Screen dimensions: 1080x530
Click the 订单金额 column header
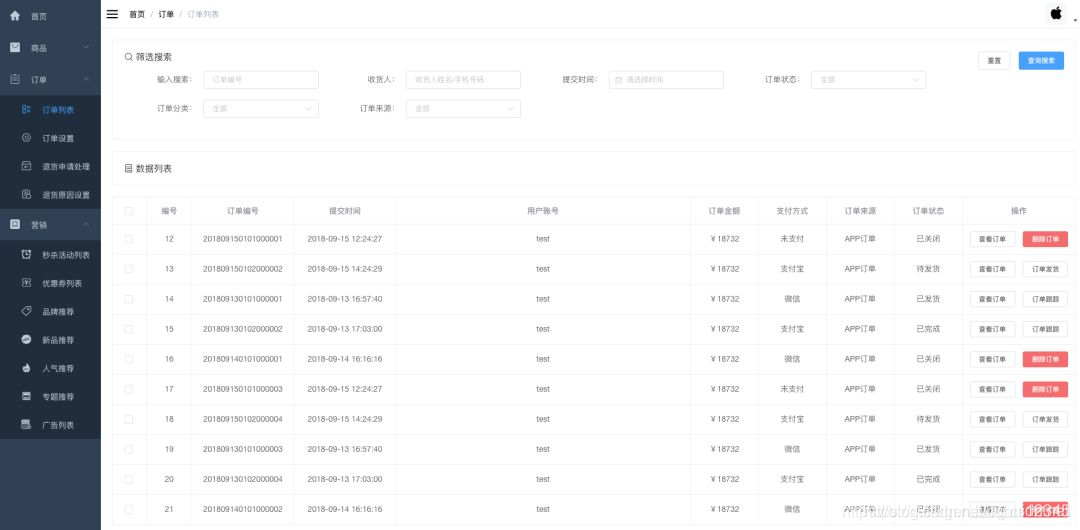(724, 211)
